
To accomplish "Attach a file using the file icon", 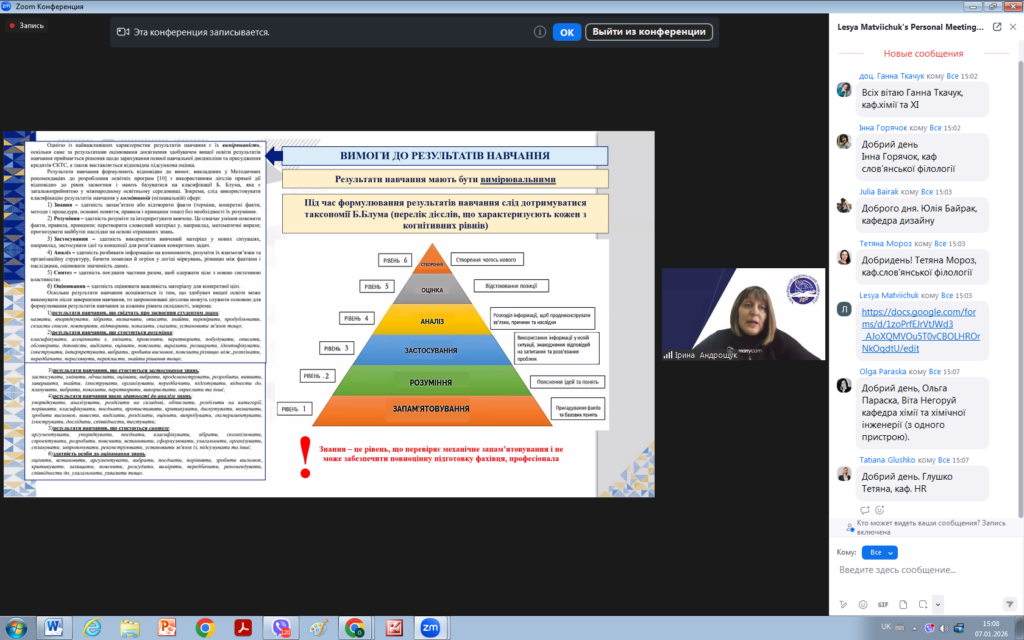I will [902, 604].
